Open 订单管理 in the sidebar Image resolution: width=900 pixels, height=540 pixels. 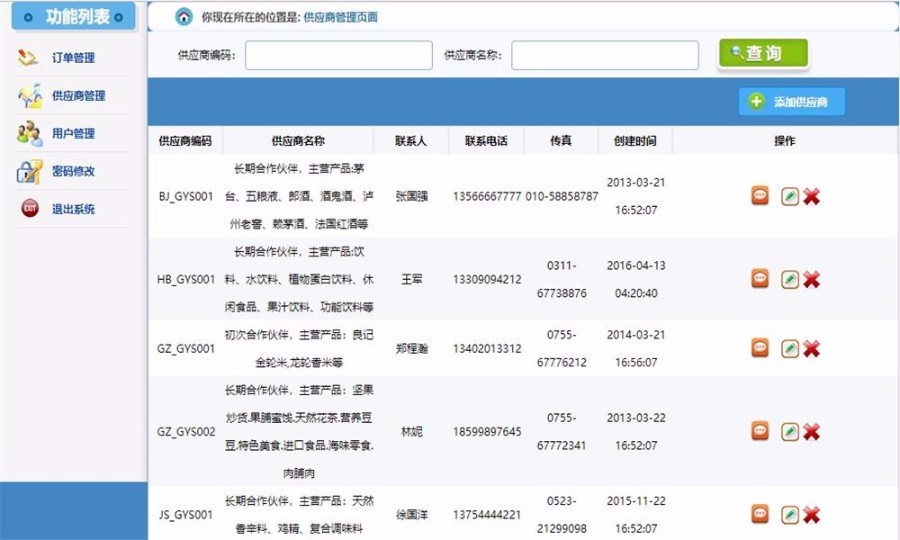73,57
